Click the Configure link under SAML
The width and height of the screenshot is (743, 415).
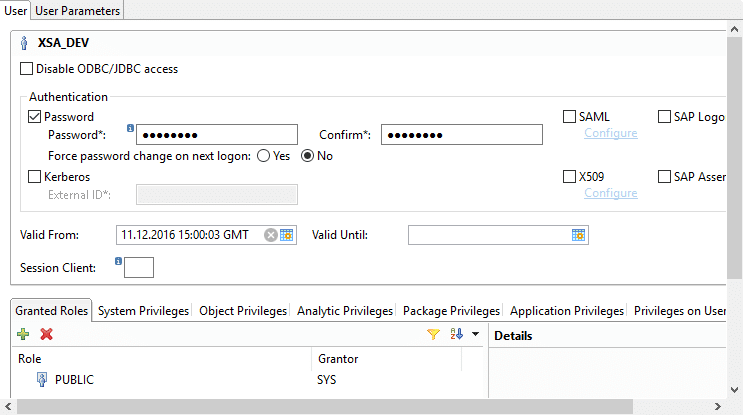[610, 133]
